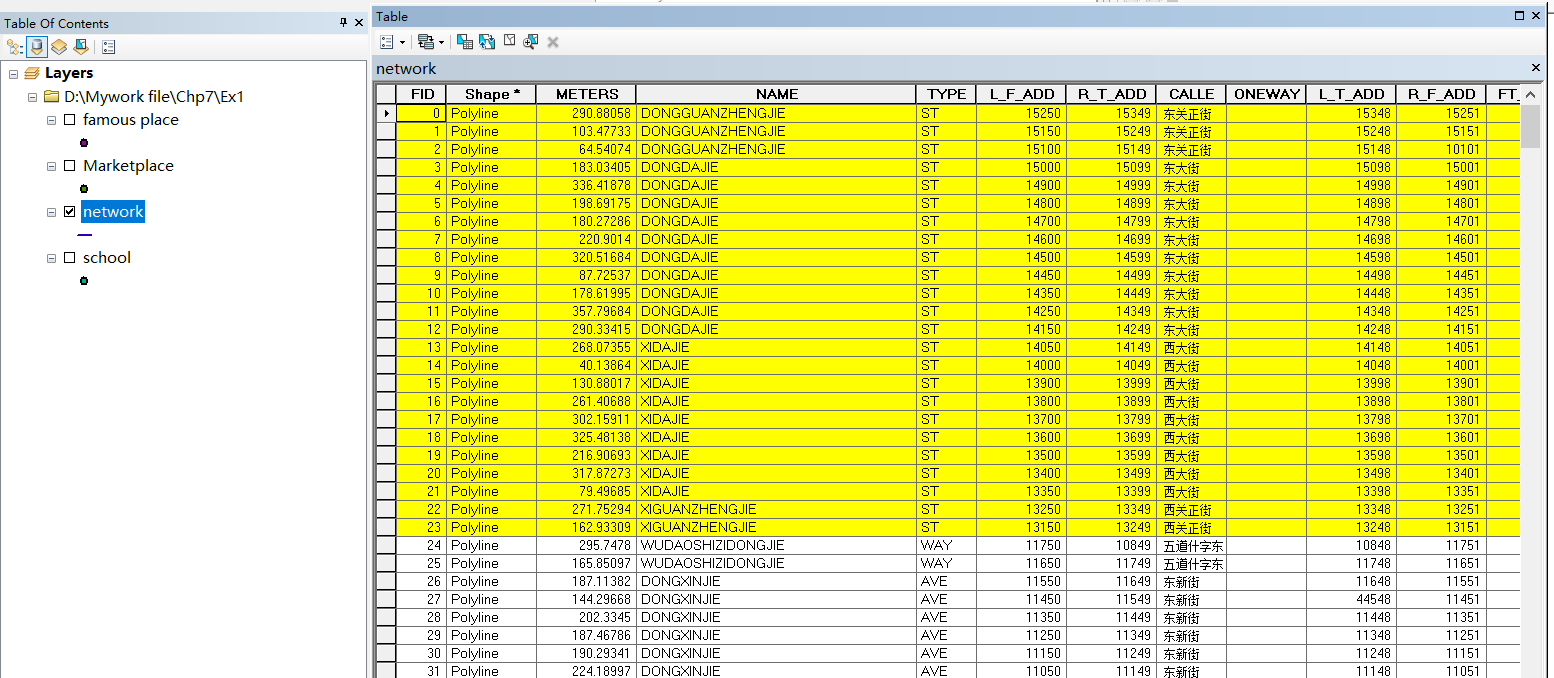Switch to List By Visibility view
Viewport: 1554px width, 678px height.
[59, 47]
